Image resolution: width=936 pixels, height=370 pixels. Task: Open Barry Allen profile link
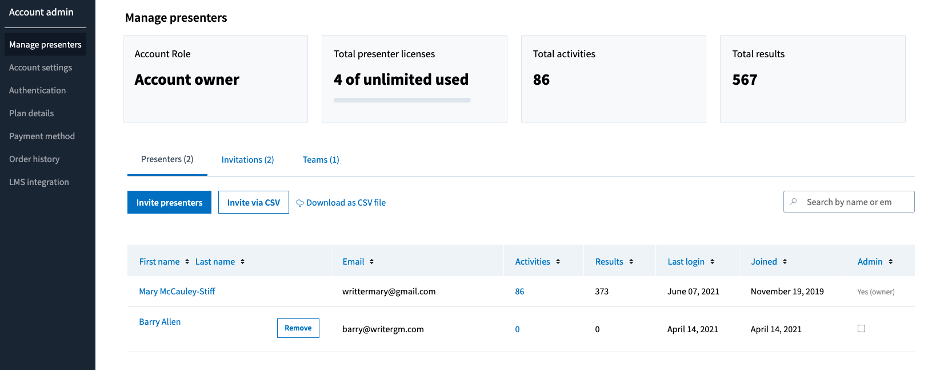tap(159, 322)
